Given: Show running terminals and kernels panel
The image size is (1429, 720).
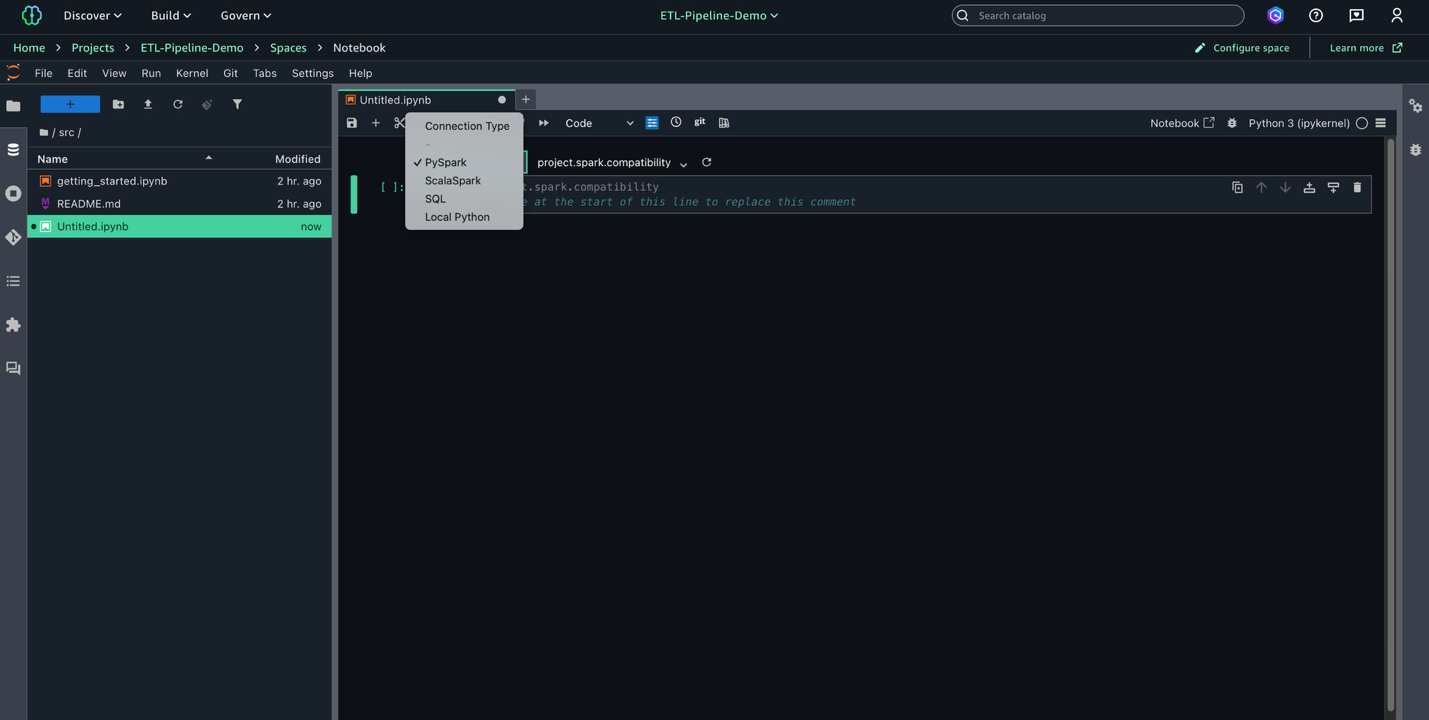Looking at the screenshot, I should (x=13, y=193).
